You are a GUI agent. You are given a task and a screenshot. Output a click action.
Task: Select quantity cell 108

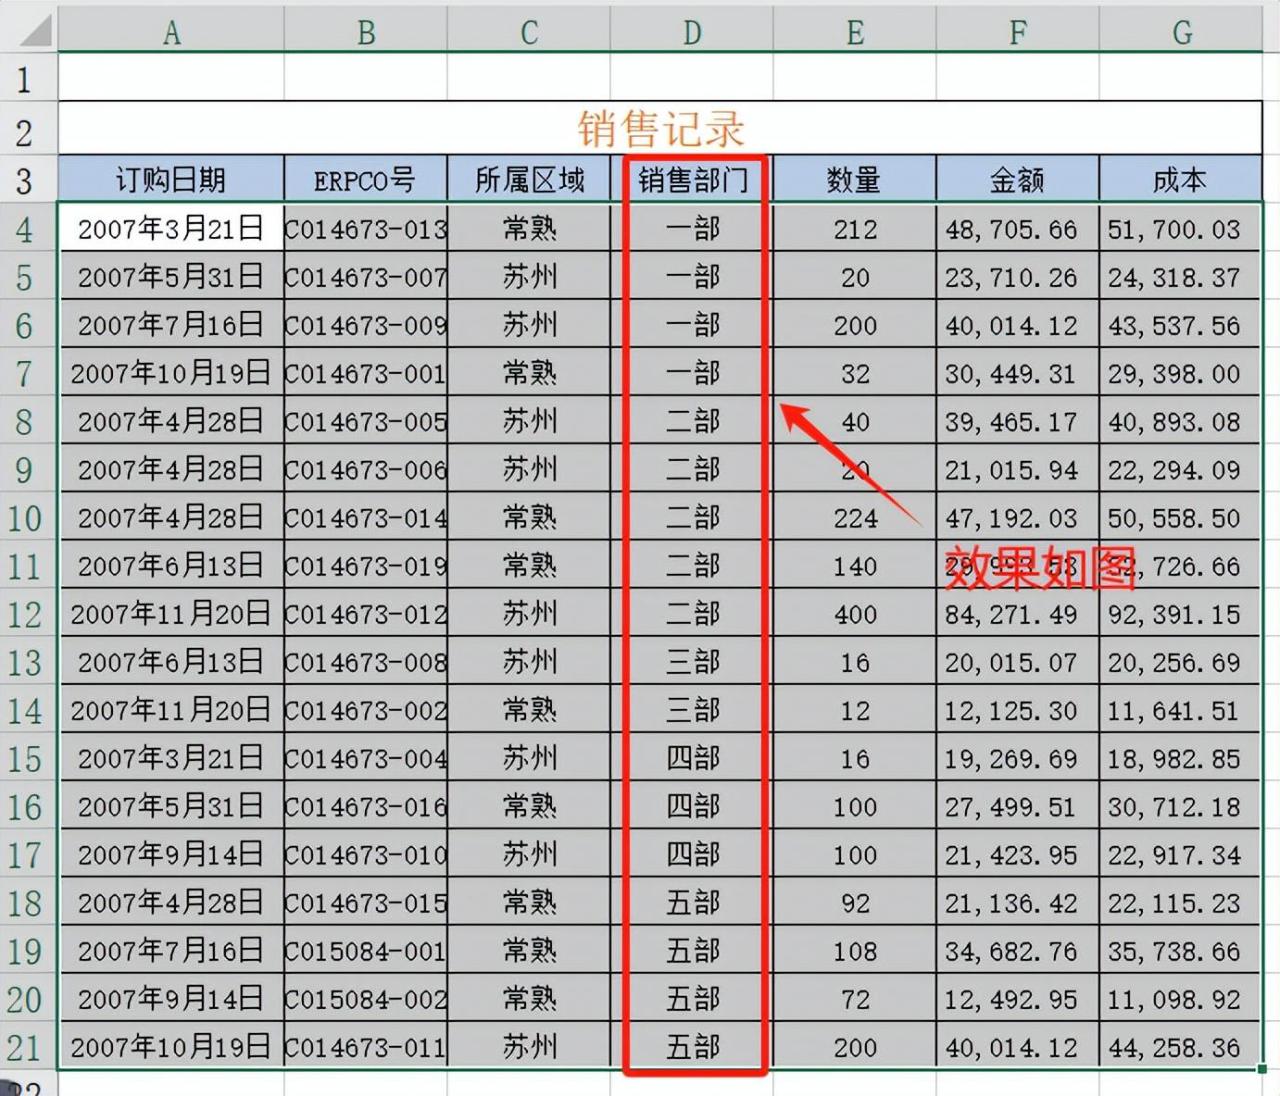855,950
